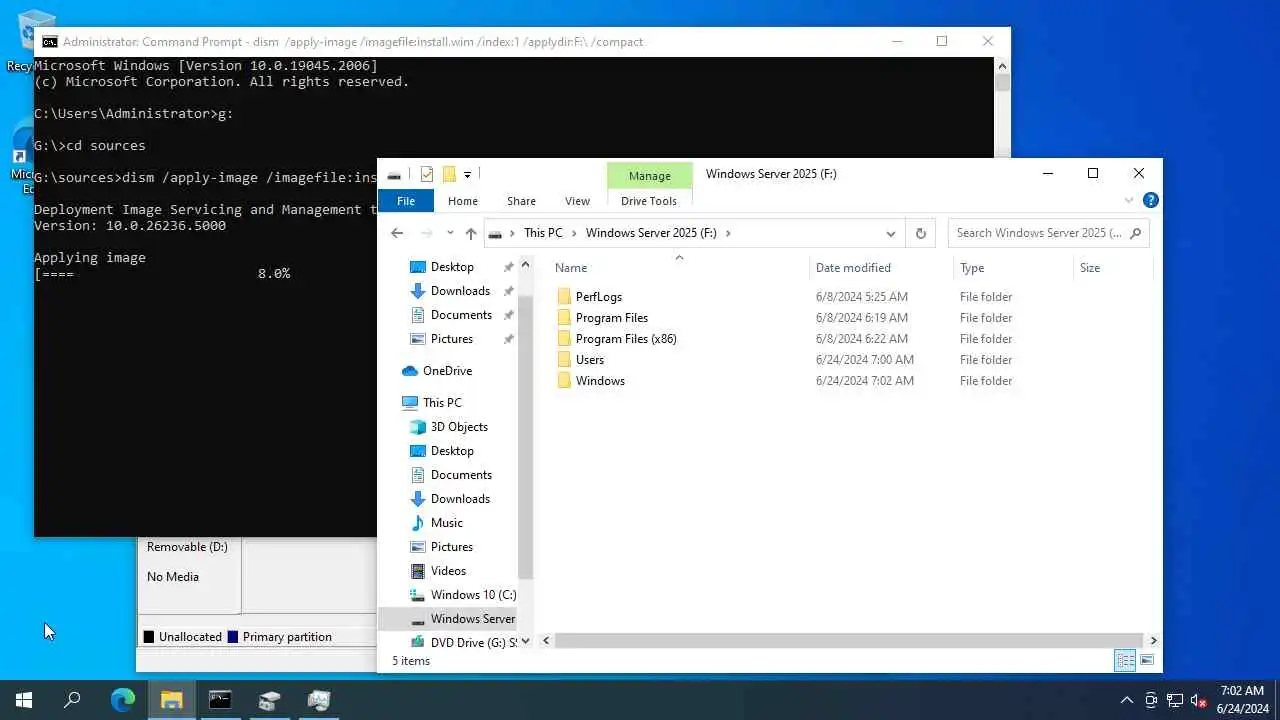
Task: Open Videos under This PC
Action: [448, 571]
